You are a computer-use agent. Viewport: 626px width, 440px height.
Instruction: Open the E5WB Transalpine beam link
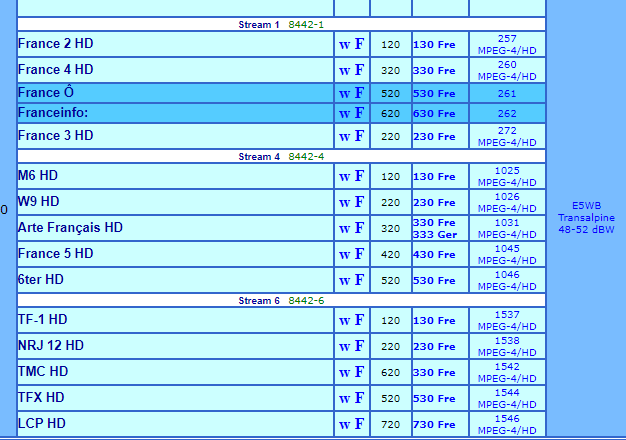point(586,218)
